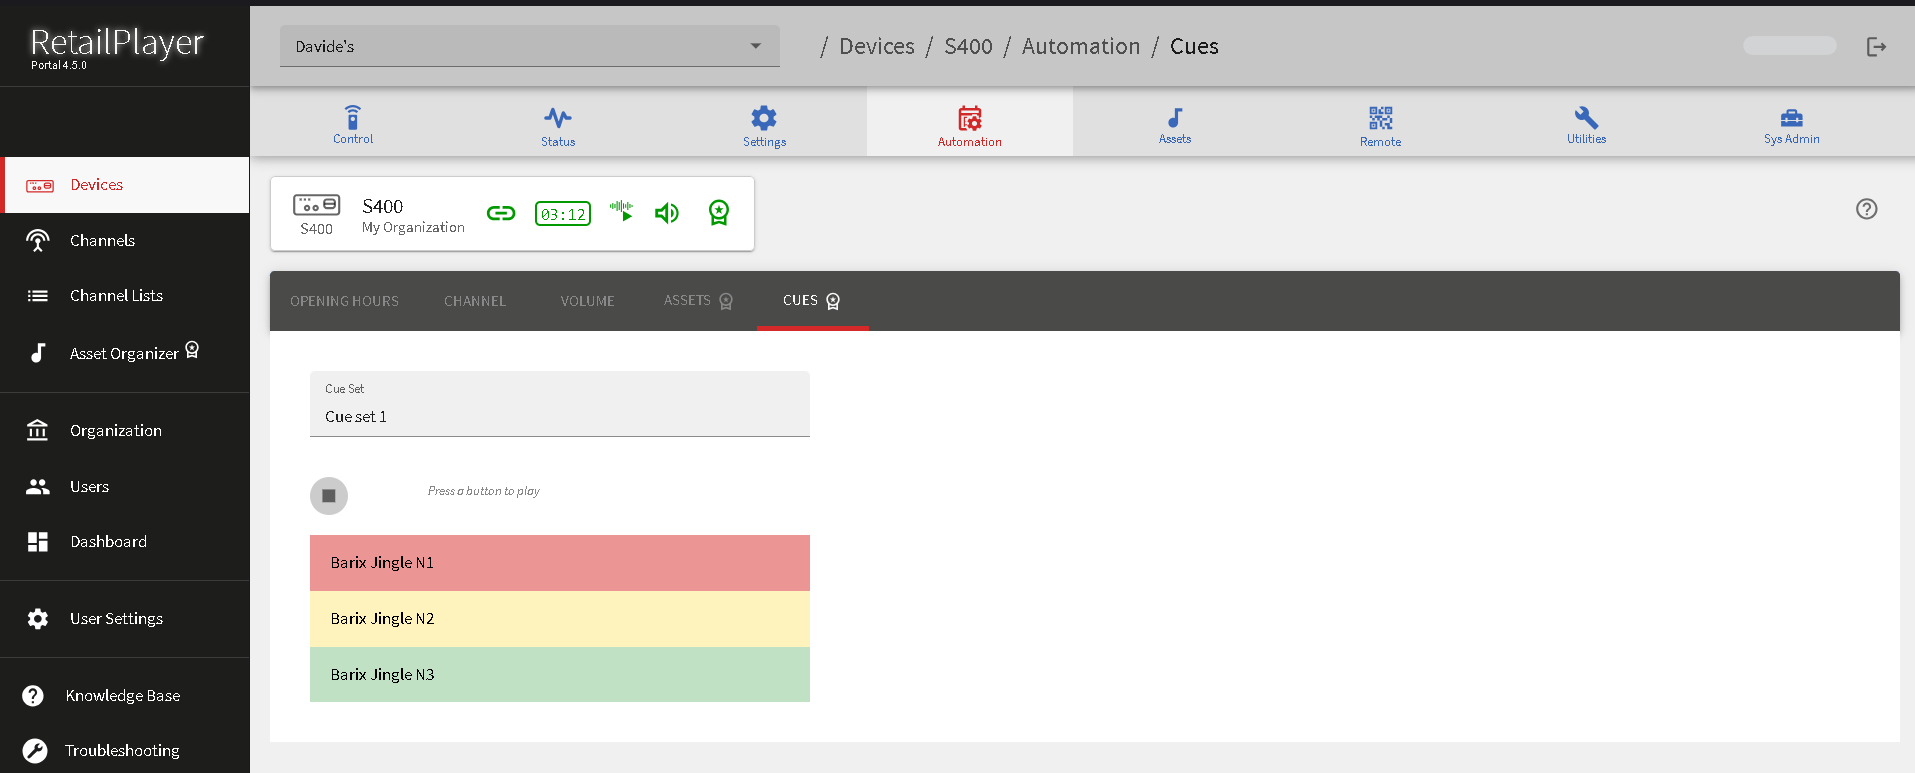The height and width of the screenshot is (773, 1915).
Task: Play the red Barix Jingle N1 cue
Action: point(559,563)
